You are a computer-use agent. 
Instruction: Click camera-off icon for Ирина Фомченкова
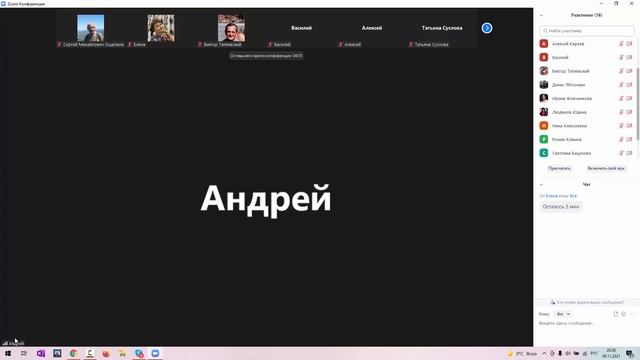pyautogui.click(x=629, y=98)
